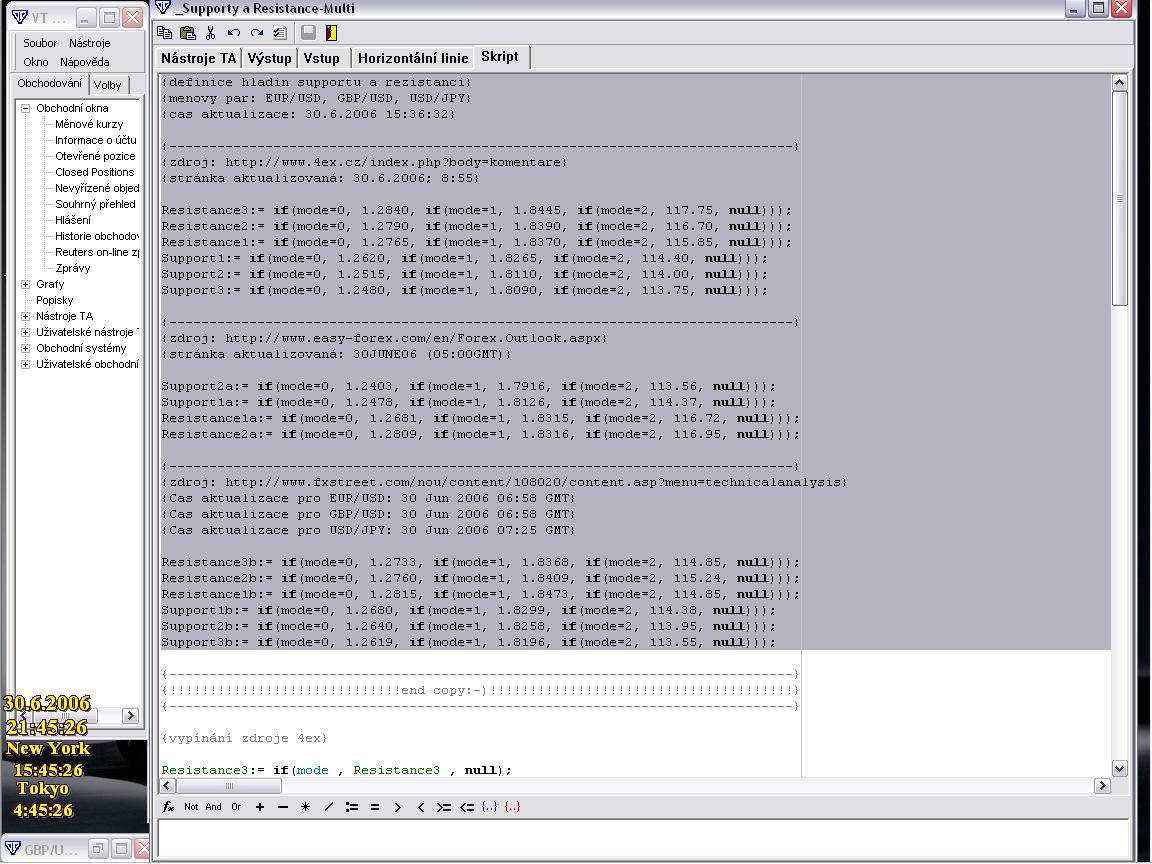Click the yellow exit door icon
Image resolution: width=1152 pixels, height=864 pixels.
tap(331, 33)
